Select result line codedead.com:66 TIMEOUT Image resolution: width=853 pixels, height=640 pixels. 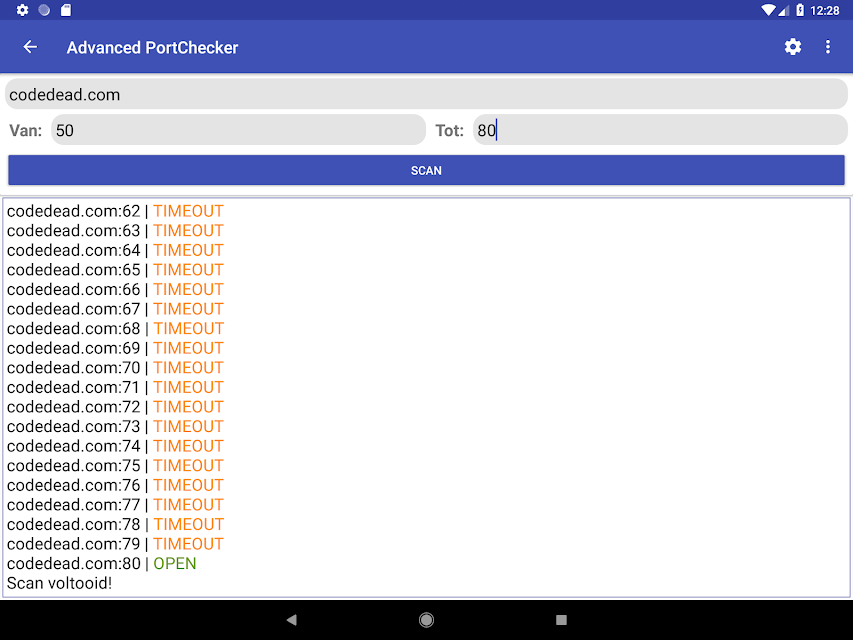[115, 290]
